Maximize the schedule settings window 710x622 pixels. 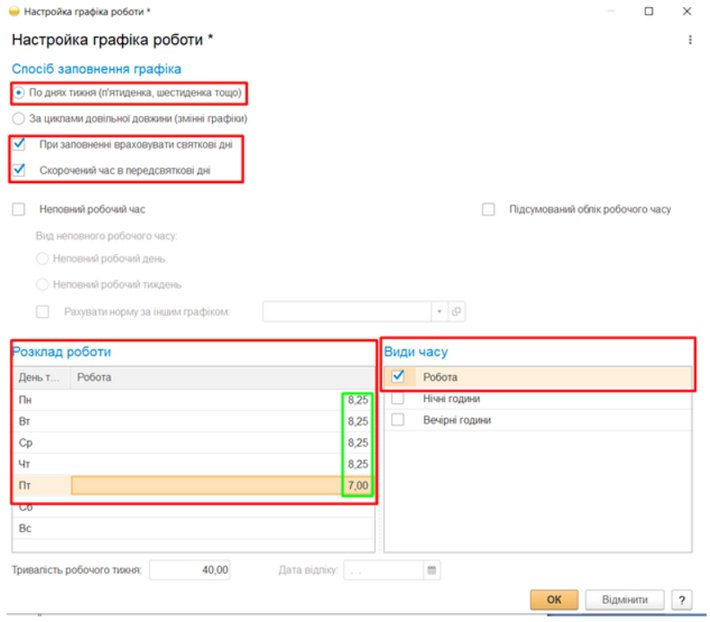[x=648, y=11]
